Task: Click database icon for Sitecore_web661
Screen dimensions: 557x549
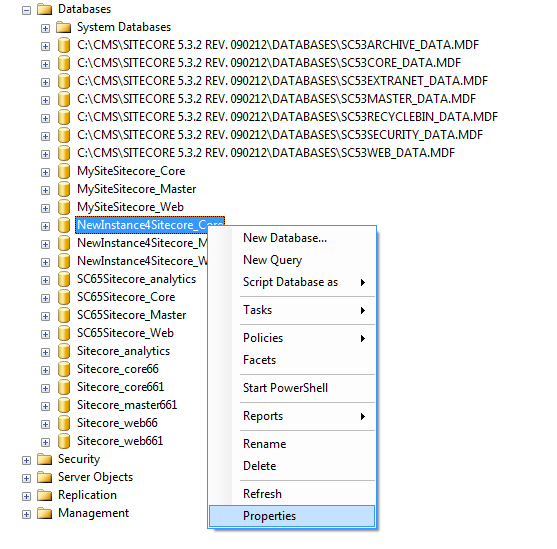Action: coord(64,441)
